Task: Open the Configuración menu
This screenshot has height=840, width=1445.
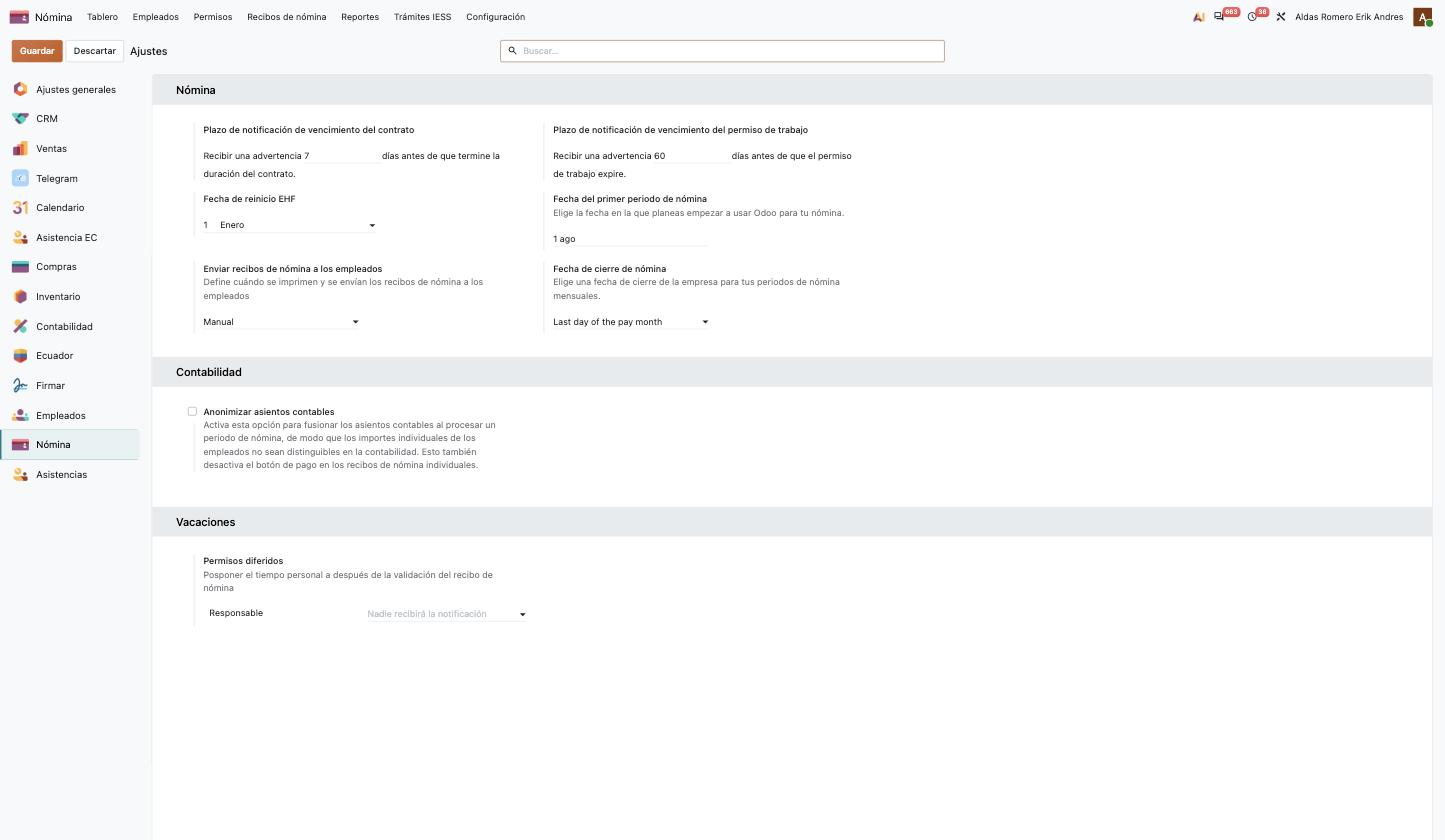Action: (x=496, y=17)
